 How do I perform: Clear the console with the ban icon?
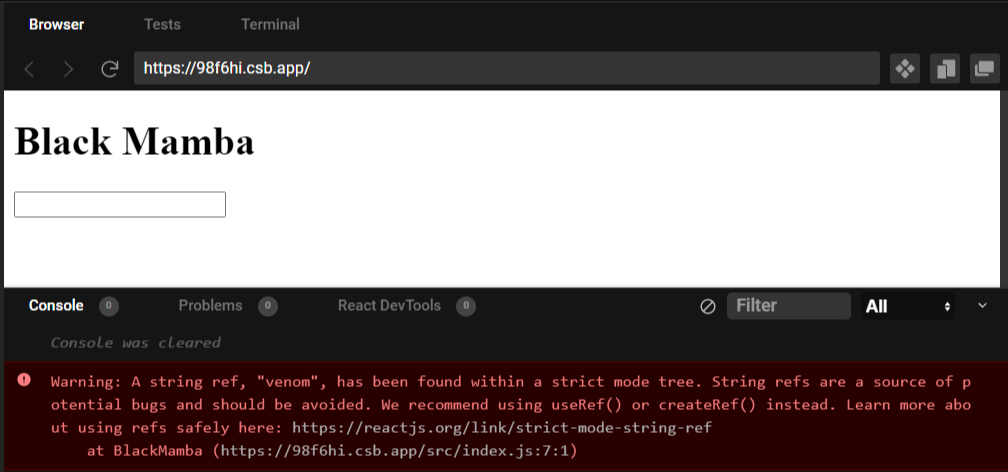707,307
